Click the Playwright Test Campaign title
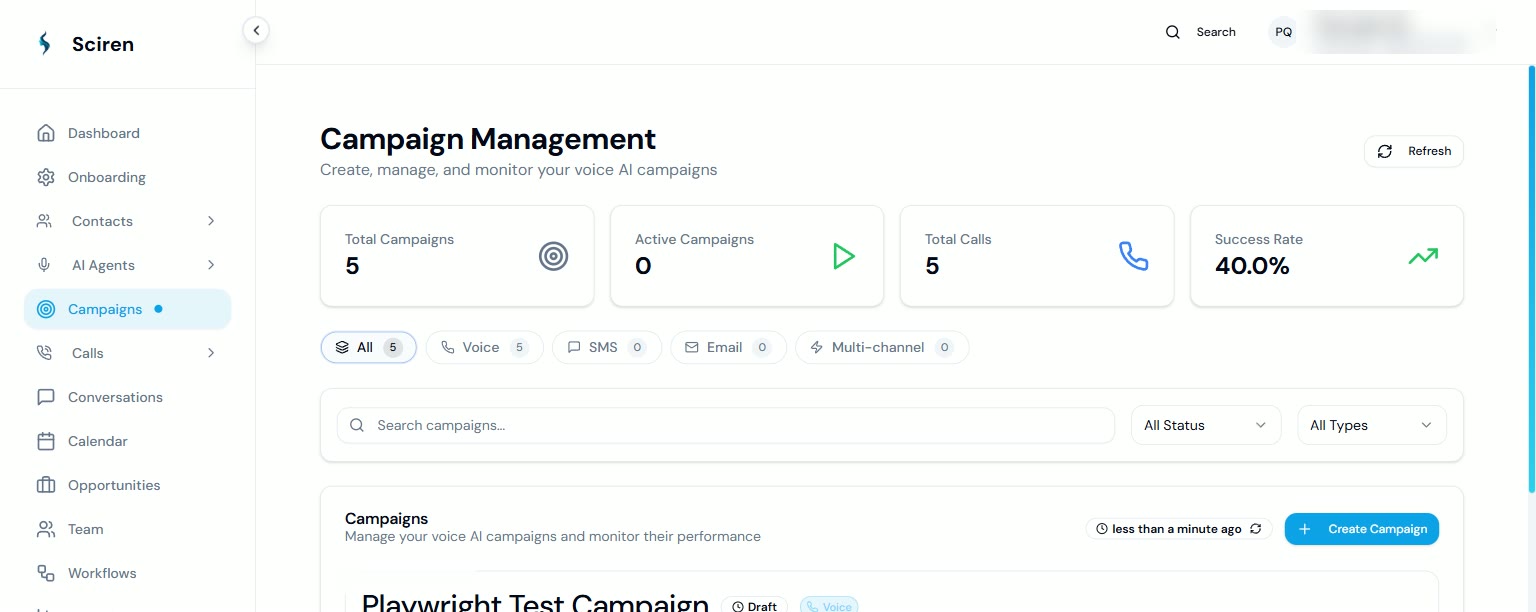 (x=535, y=603)
